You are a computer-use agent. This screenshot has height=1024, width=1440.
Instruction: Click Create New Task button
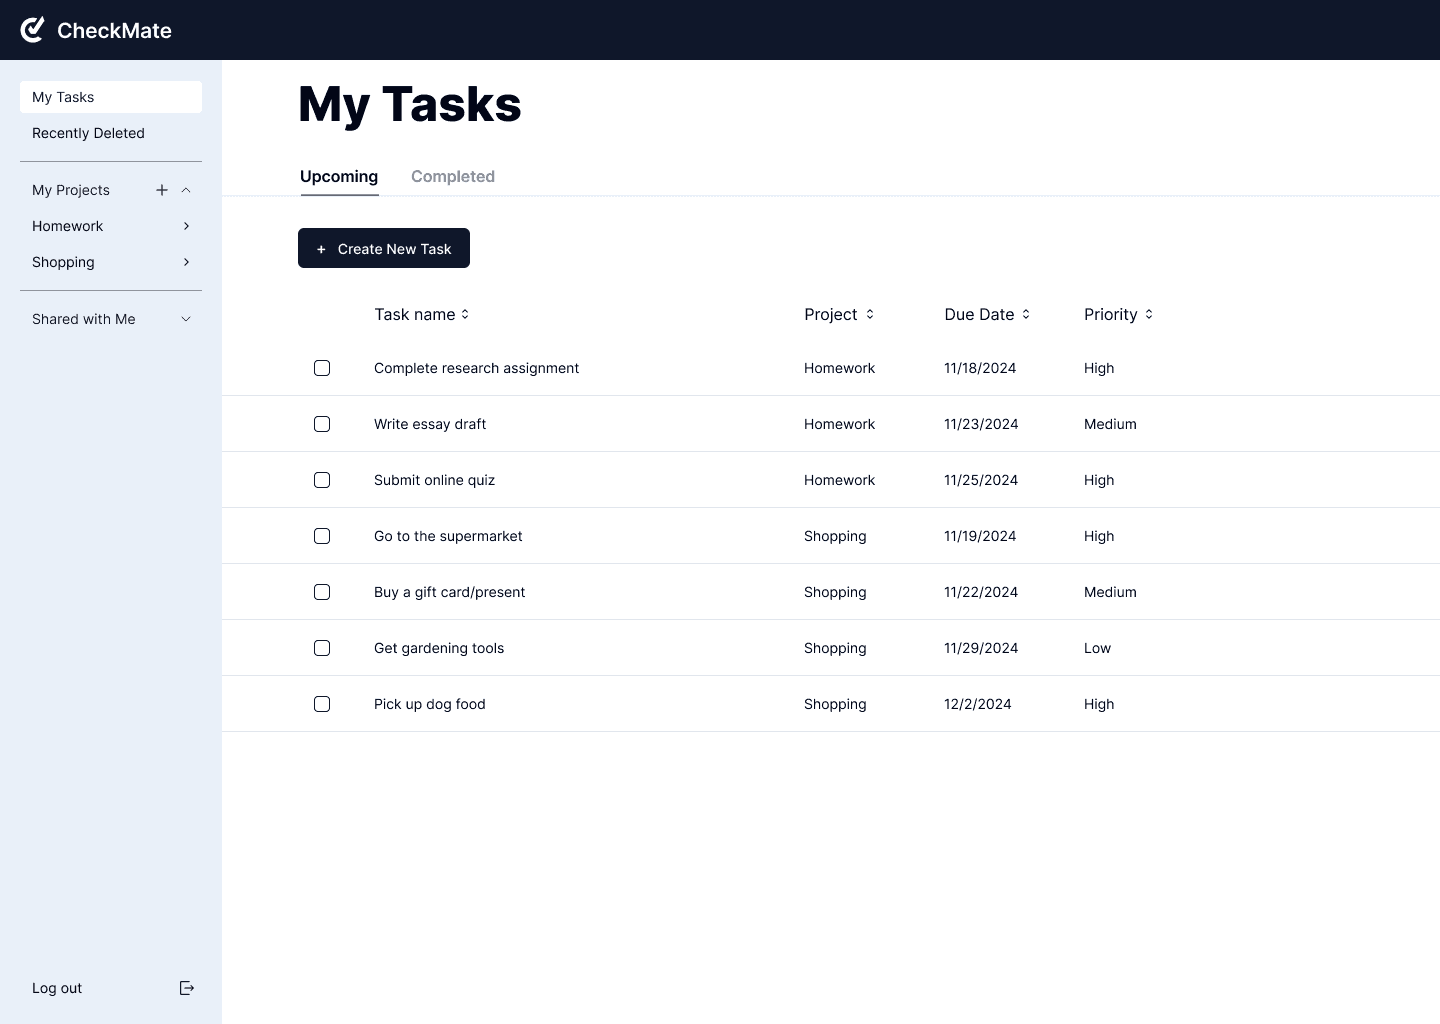(x=384, y=248)
